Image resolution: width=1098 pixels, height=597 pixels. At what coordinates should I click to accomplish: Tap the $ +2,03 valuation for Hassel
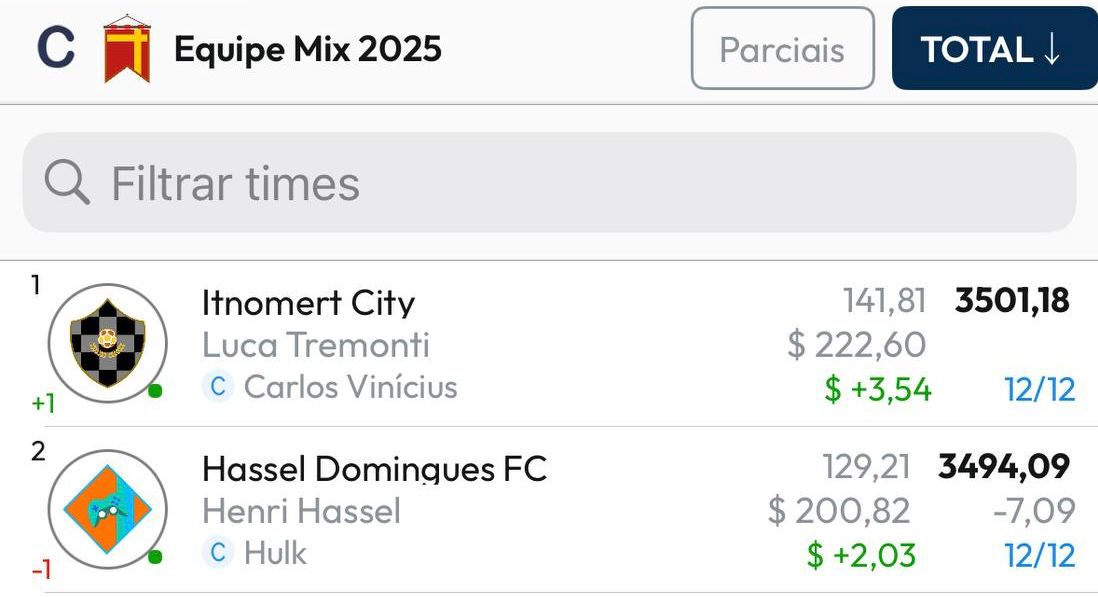pyautogui.click(x=861, y=555)
